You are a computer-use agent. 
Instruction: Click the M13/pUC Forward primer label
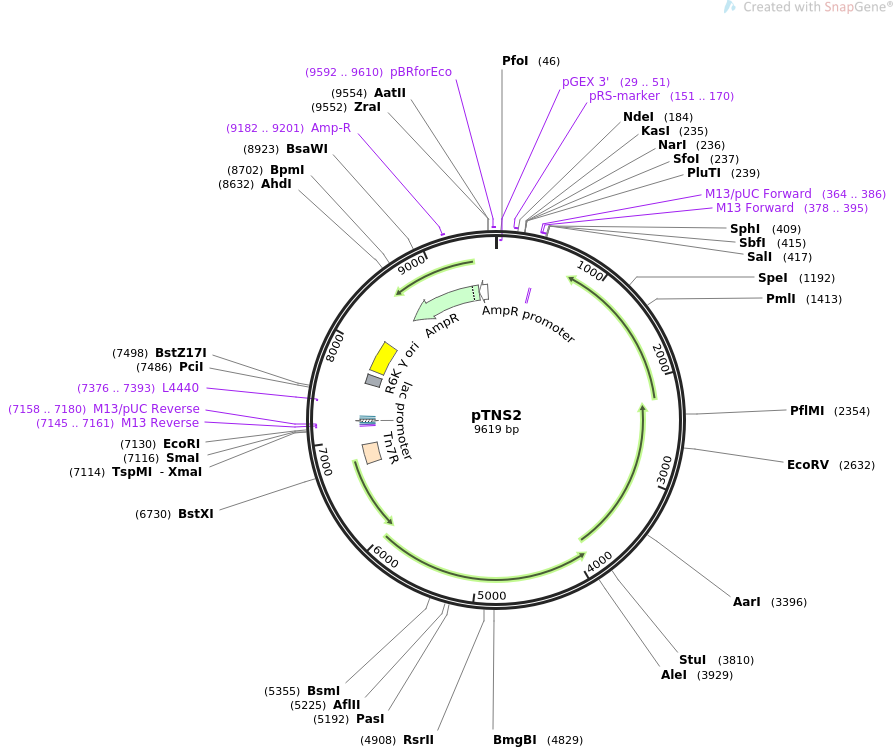tap(758, 194)
